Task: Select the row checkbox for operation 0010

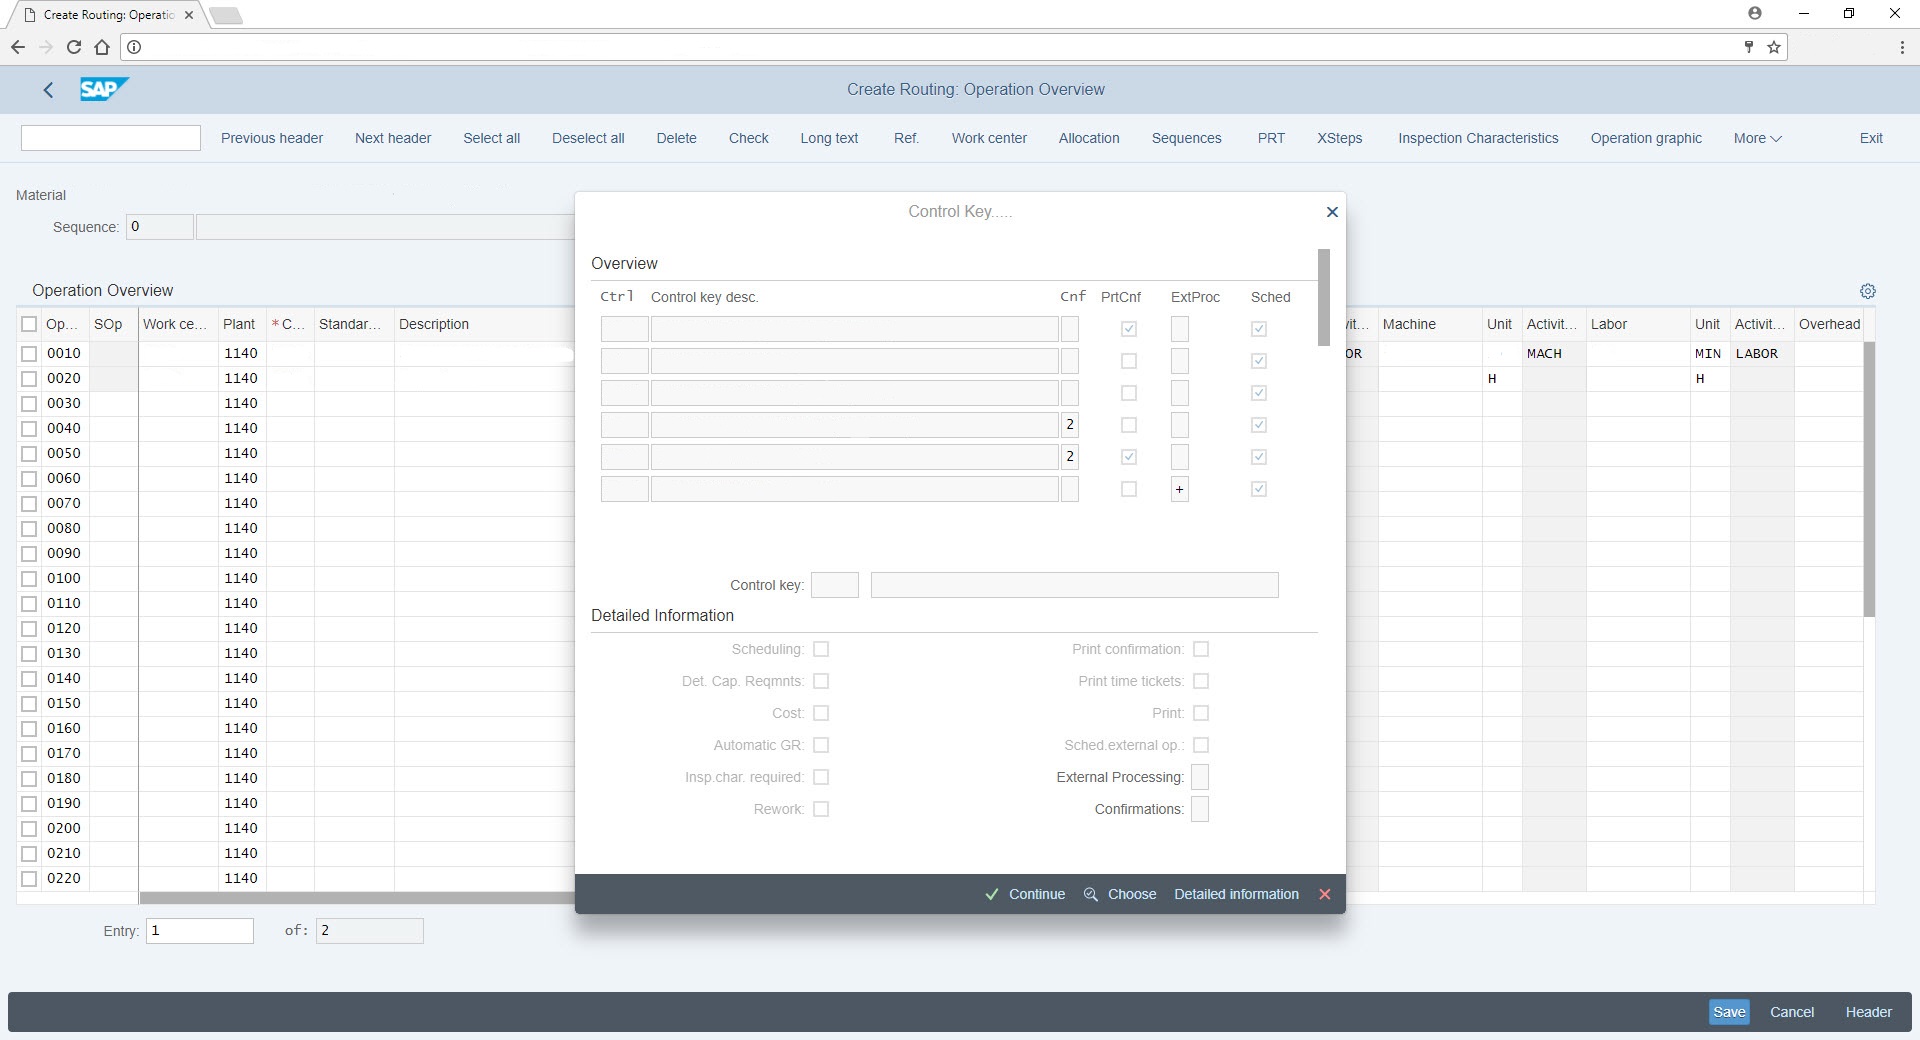Action: [x=29, y=353]
